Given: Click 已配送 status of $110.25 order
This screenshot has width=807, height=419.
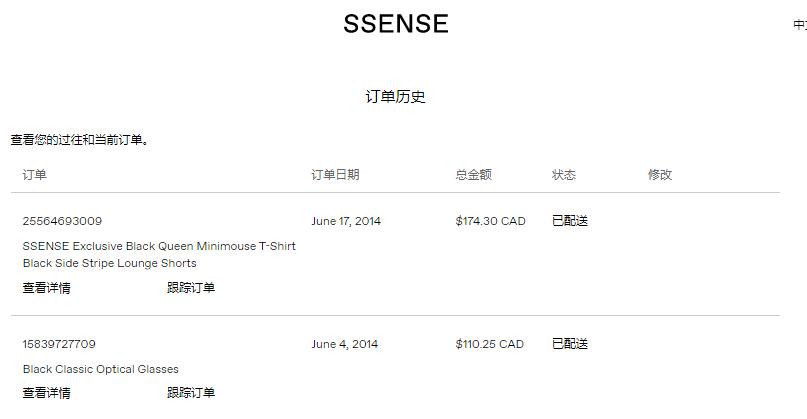Looking at the screenshot, I should point(569,344).
